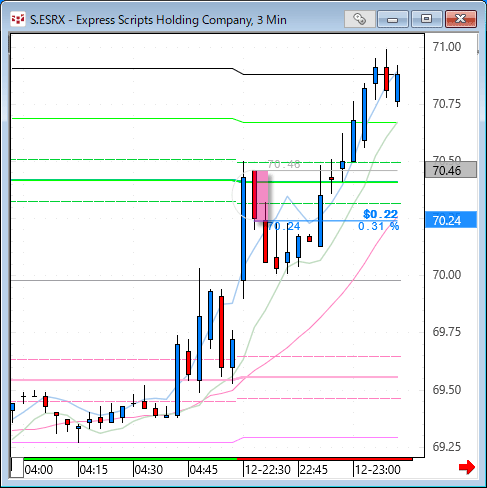Click the red session bar at the bottom
The width and height of the screenshot is (487, 488).
(325, 459)
